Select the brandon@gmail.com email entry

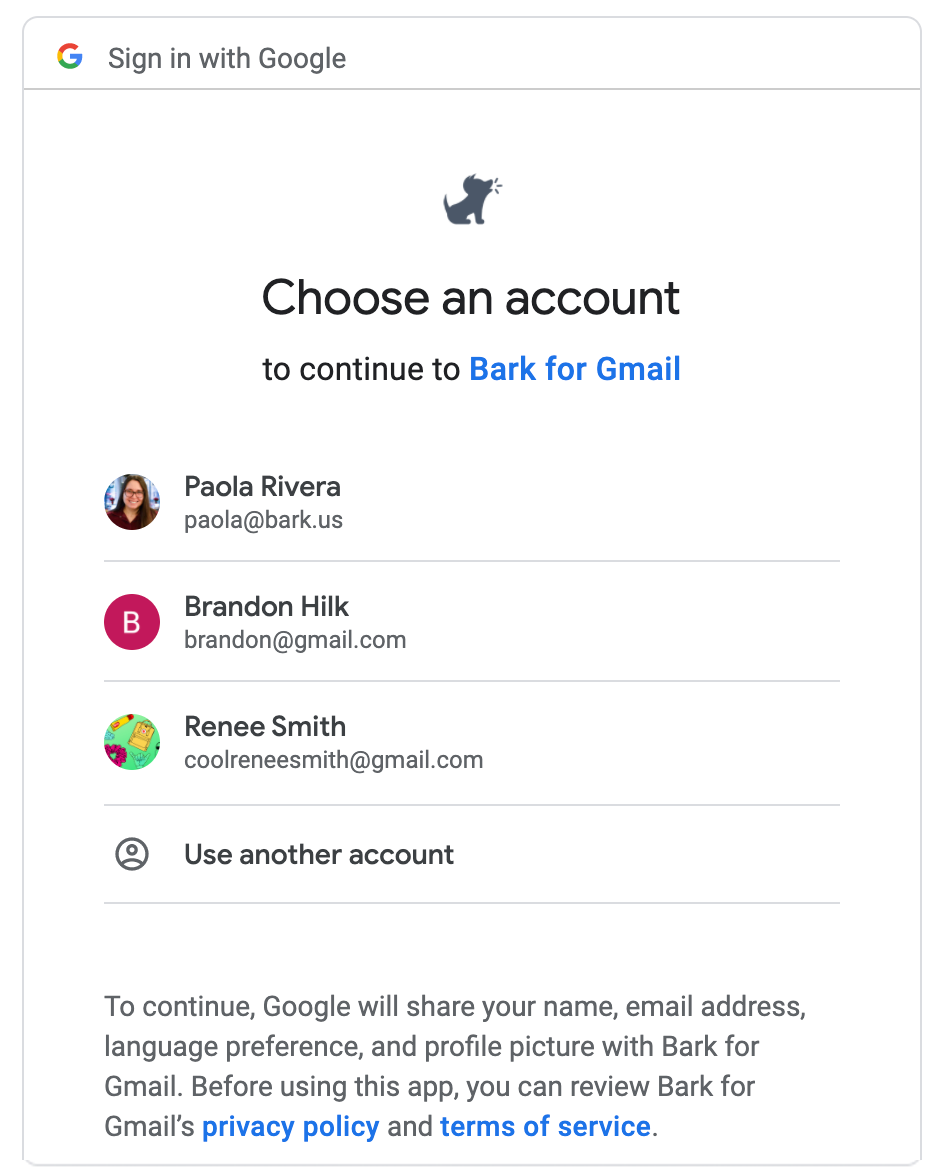[x=295, y=640]
